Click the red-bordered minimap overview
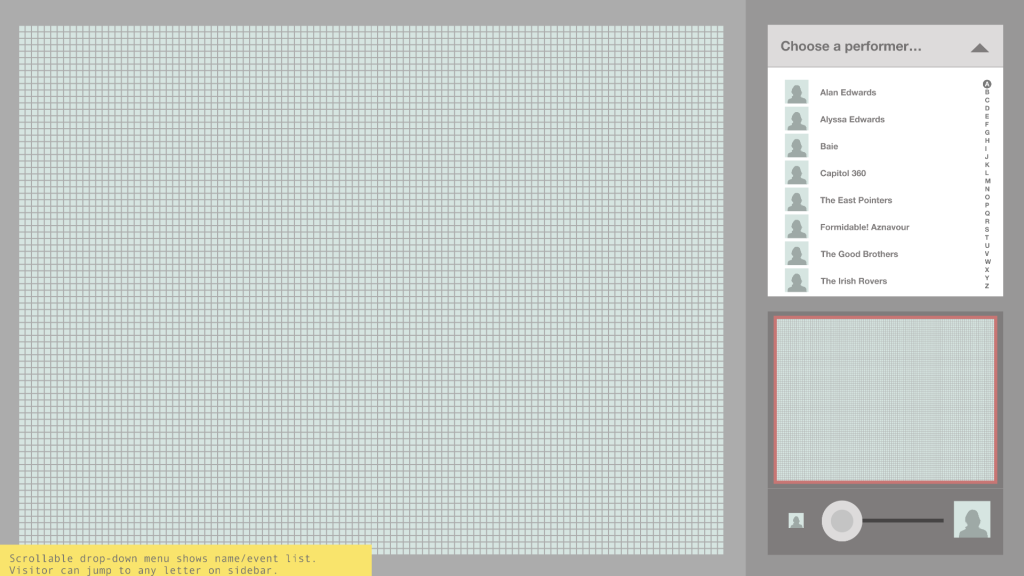This screenshot has height=576, width=1024. coord(885,400)
